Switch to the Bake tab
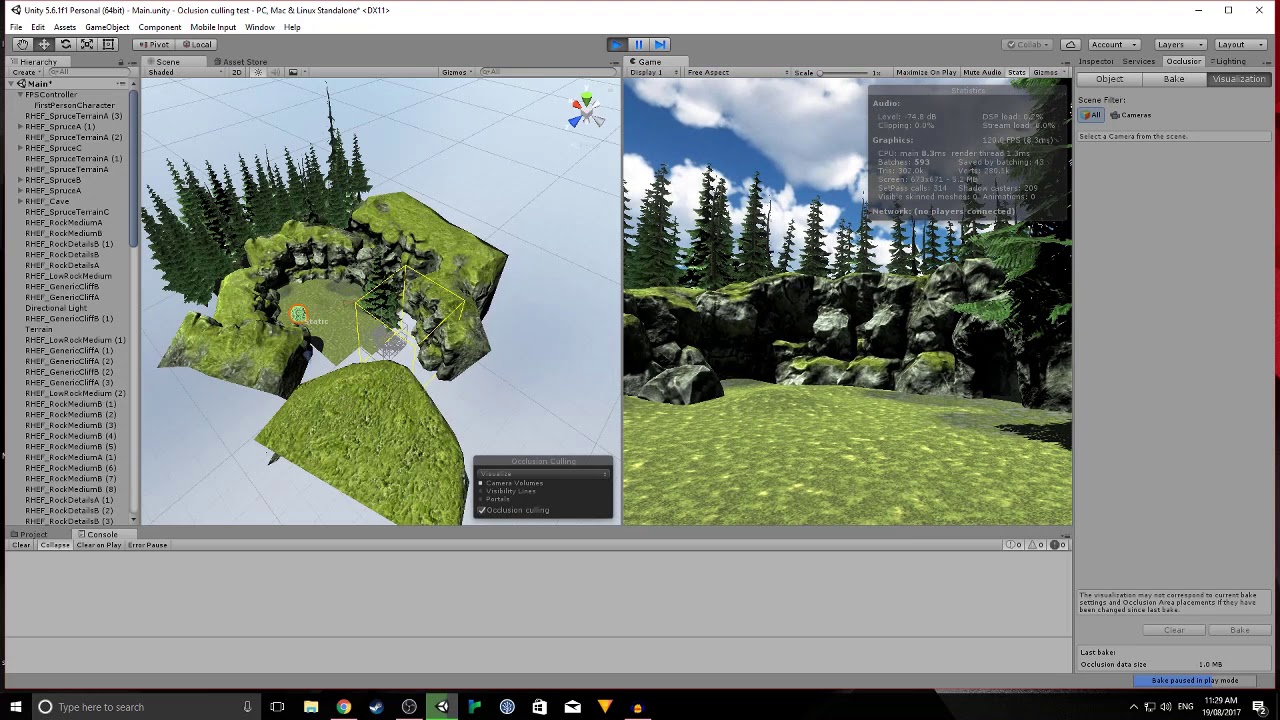Screen dimensions: 1280x720 (x=1174, y=79)
